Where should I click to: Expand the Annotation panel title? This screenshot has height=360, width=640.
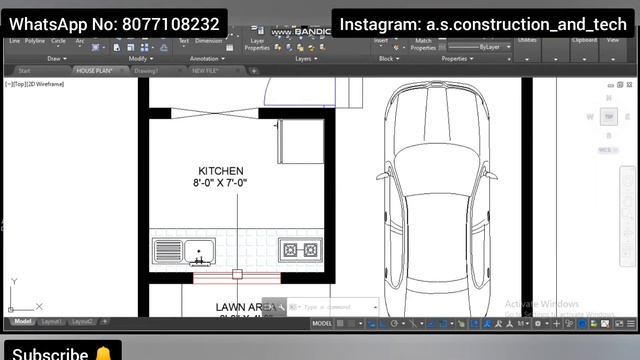207,59
